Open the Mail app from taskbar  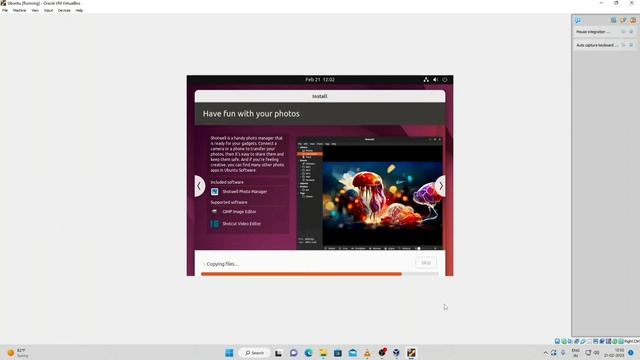(x=353, y=353)
